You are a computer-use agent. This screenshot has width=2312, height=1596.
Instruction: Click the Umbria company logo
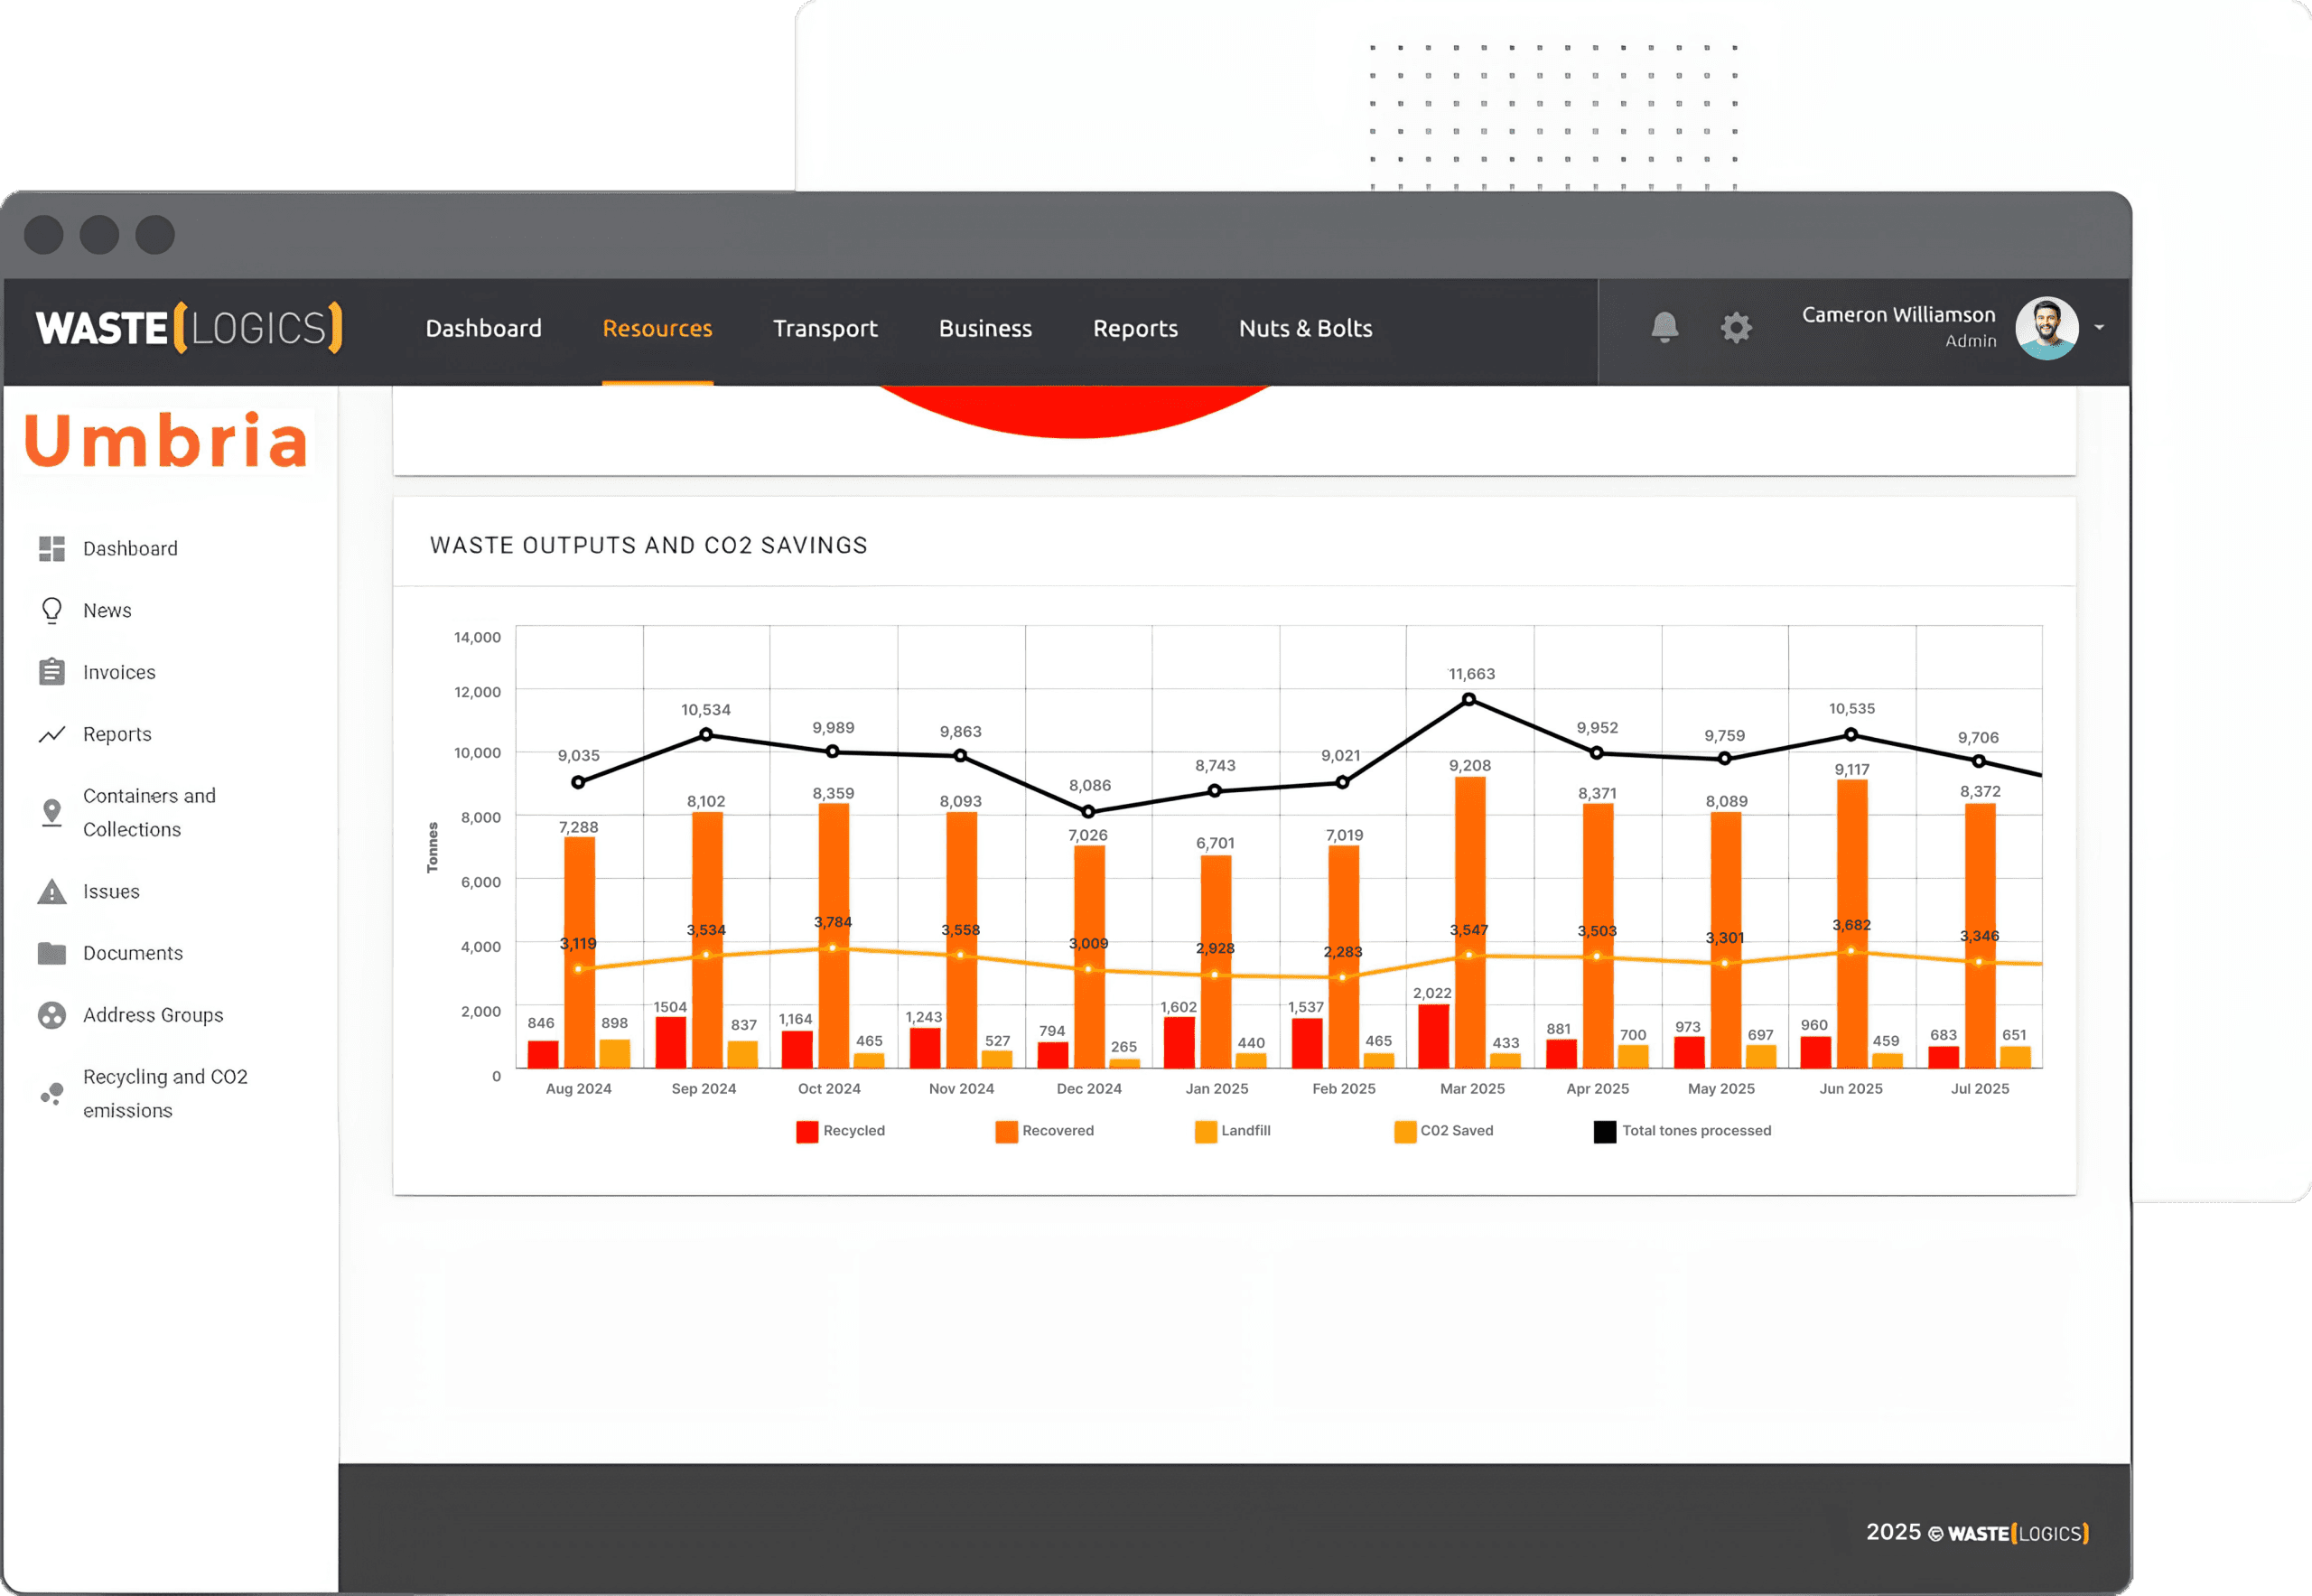tap(166, 440)
